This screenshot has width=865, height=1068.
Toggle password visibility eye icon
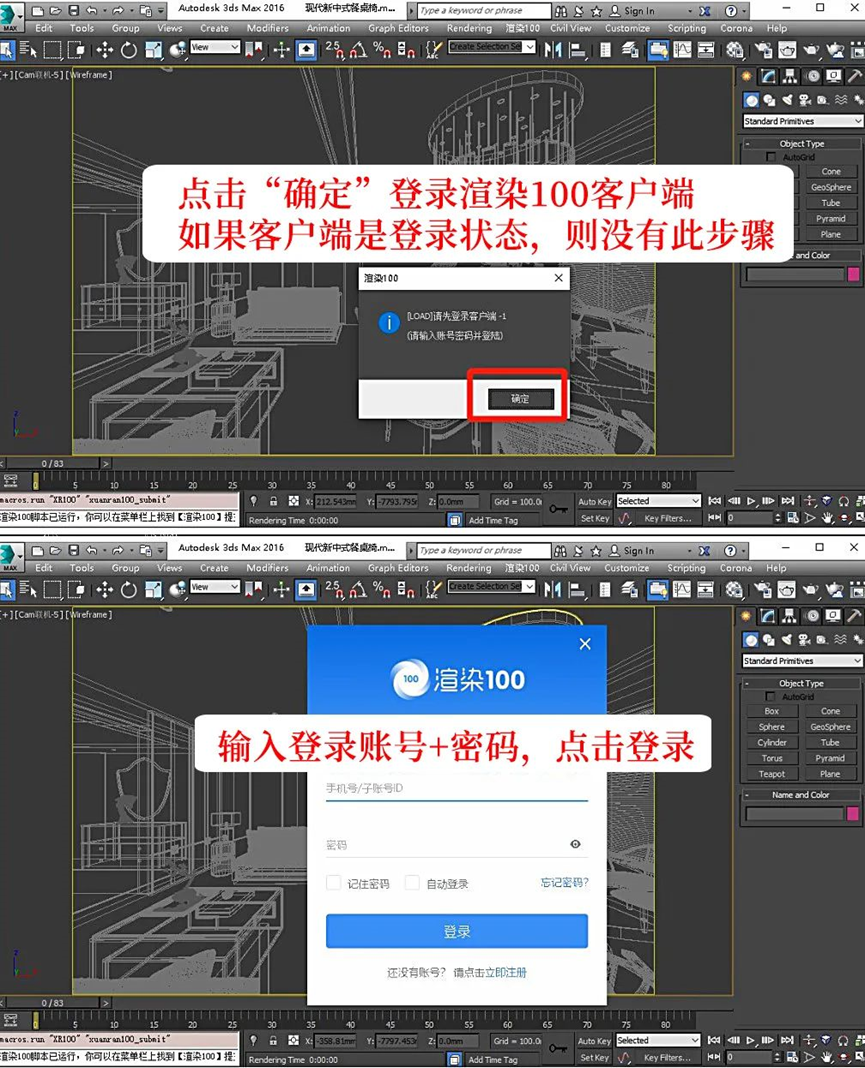pyautogui.click(x=576, y=844)
